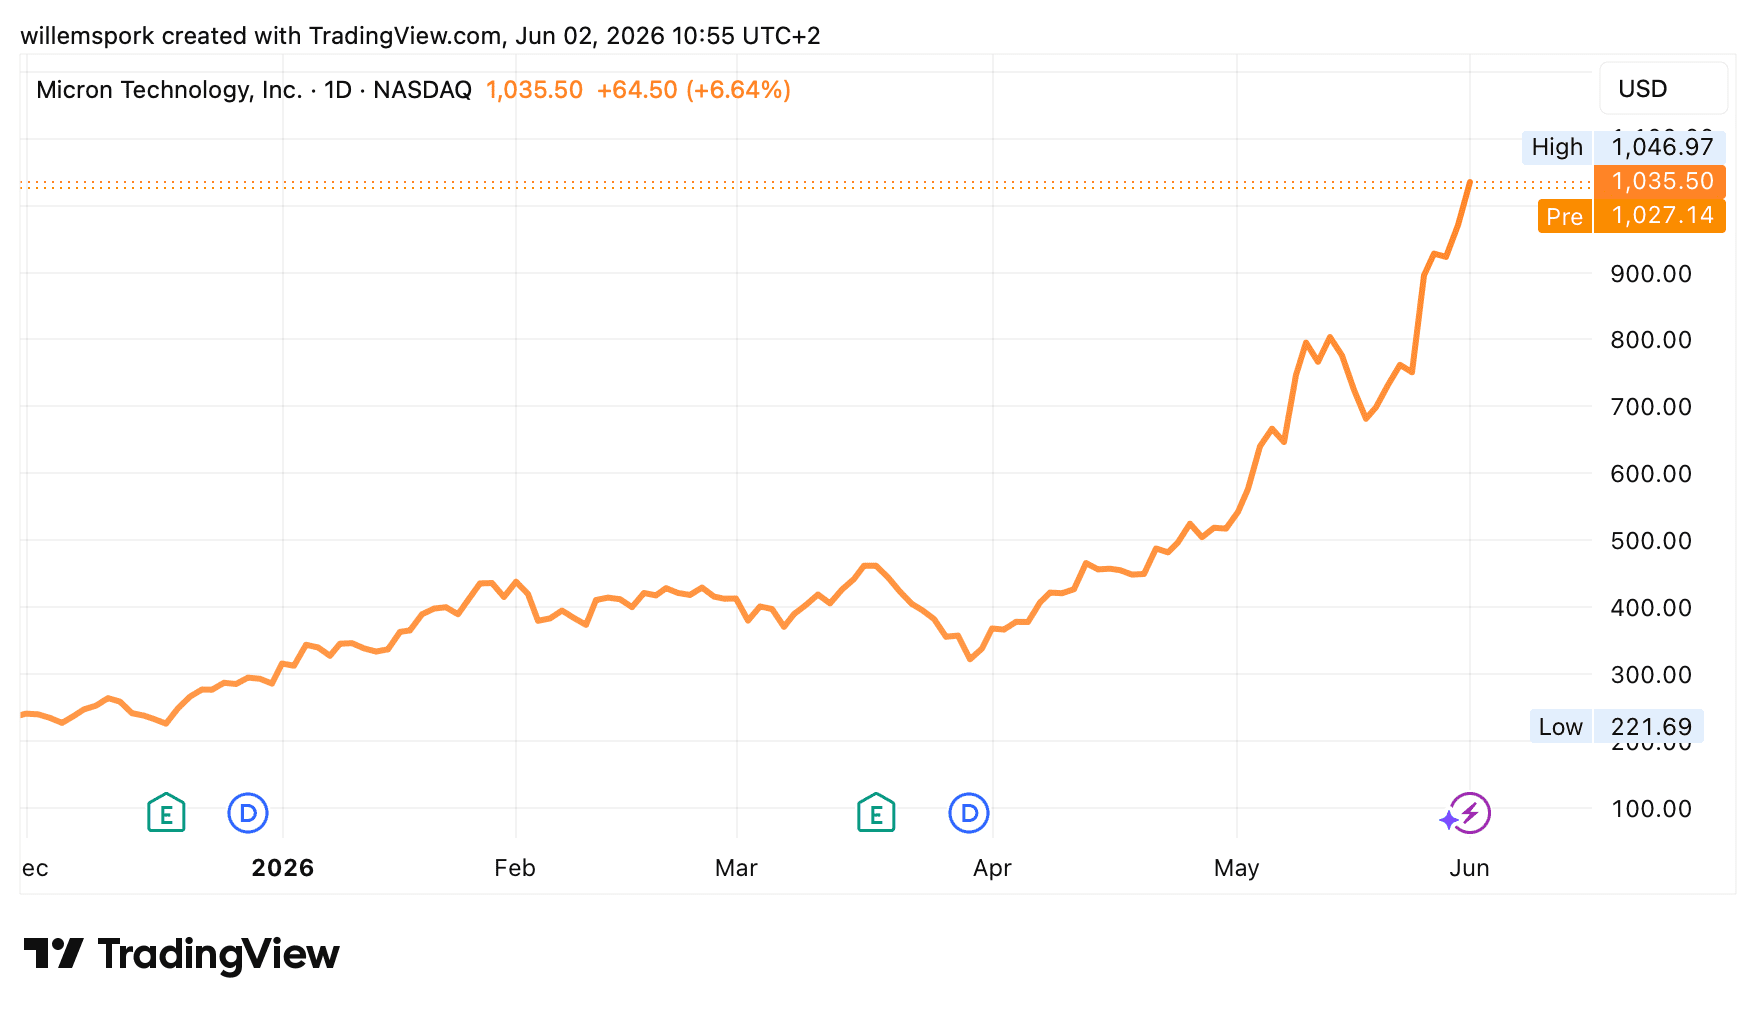The image size is (1756, 1014).
Task: Click the late-March dividend D marker
Action: pyautogui.click(x=969, y=813)
